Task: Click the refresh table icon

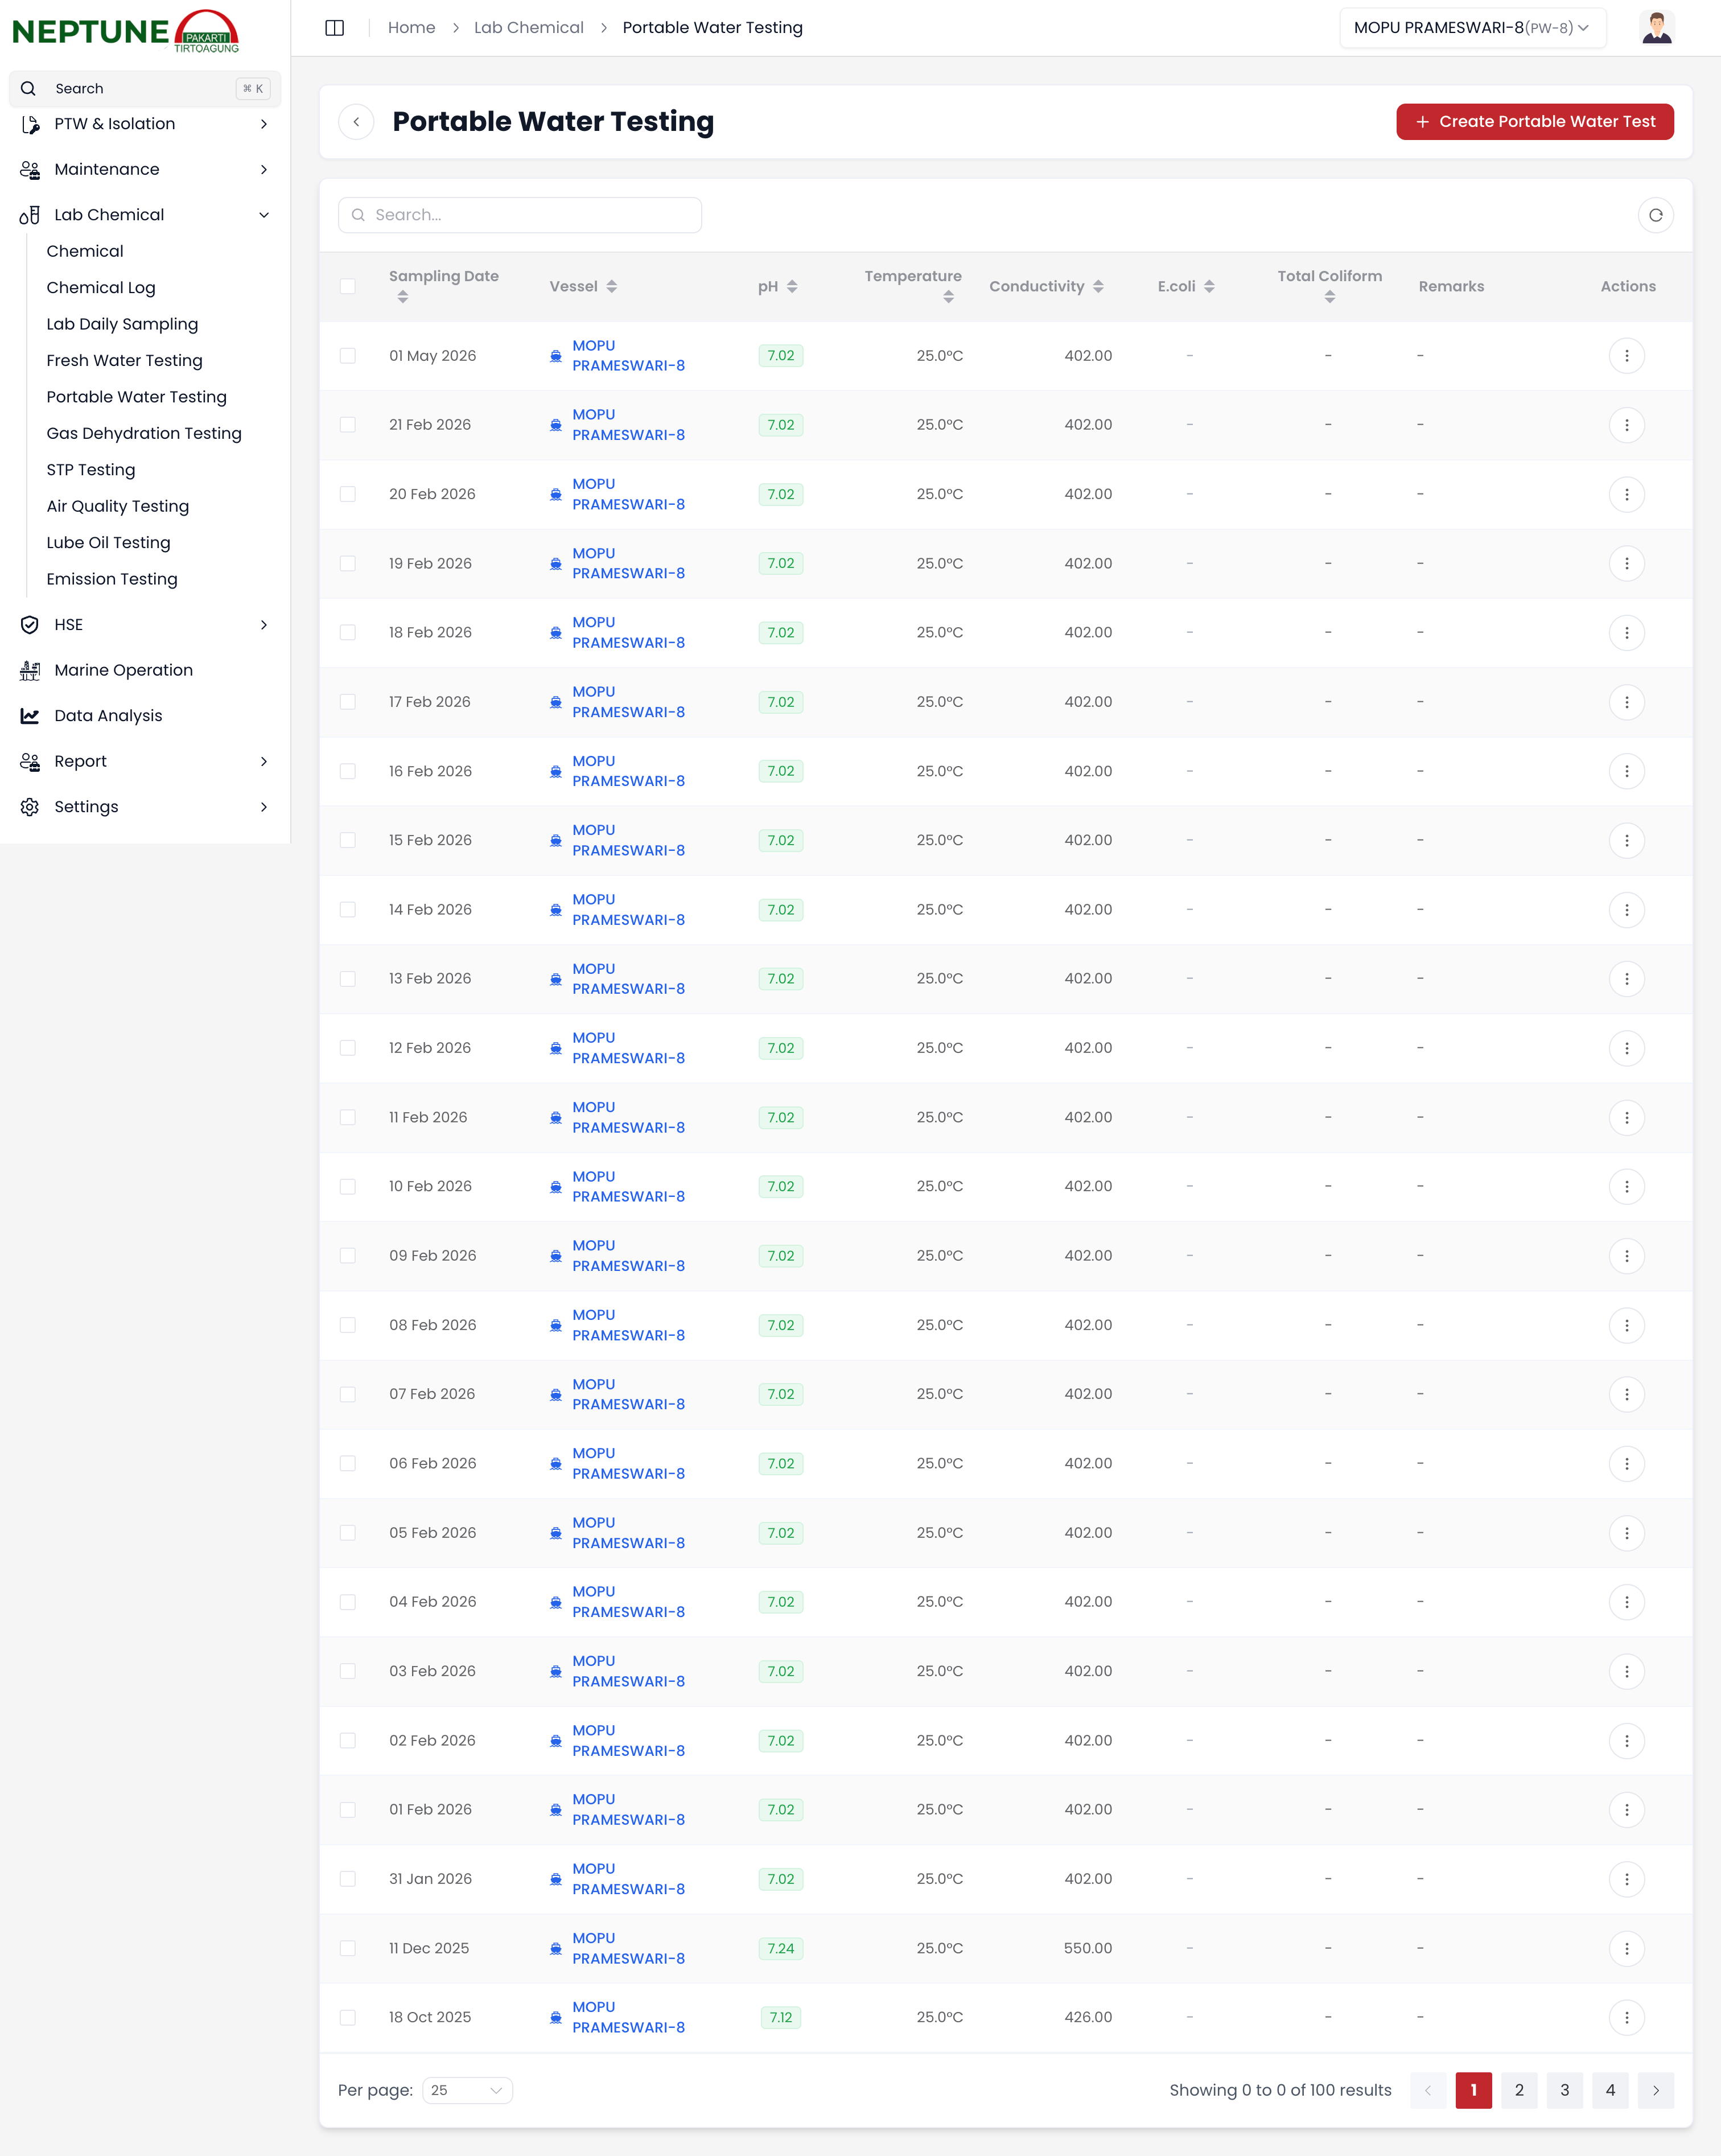Action: pos(1655,215)
